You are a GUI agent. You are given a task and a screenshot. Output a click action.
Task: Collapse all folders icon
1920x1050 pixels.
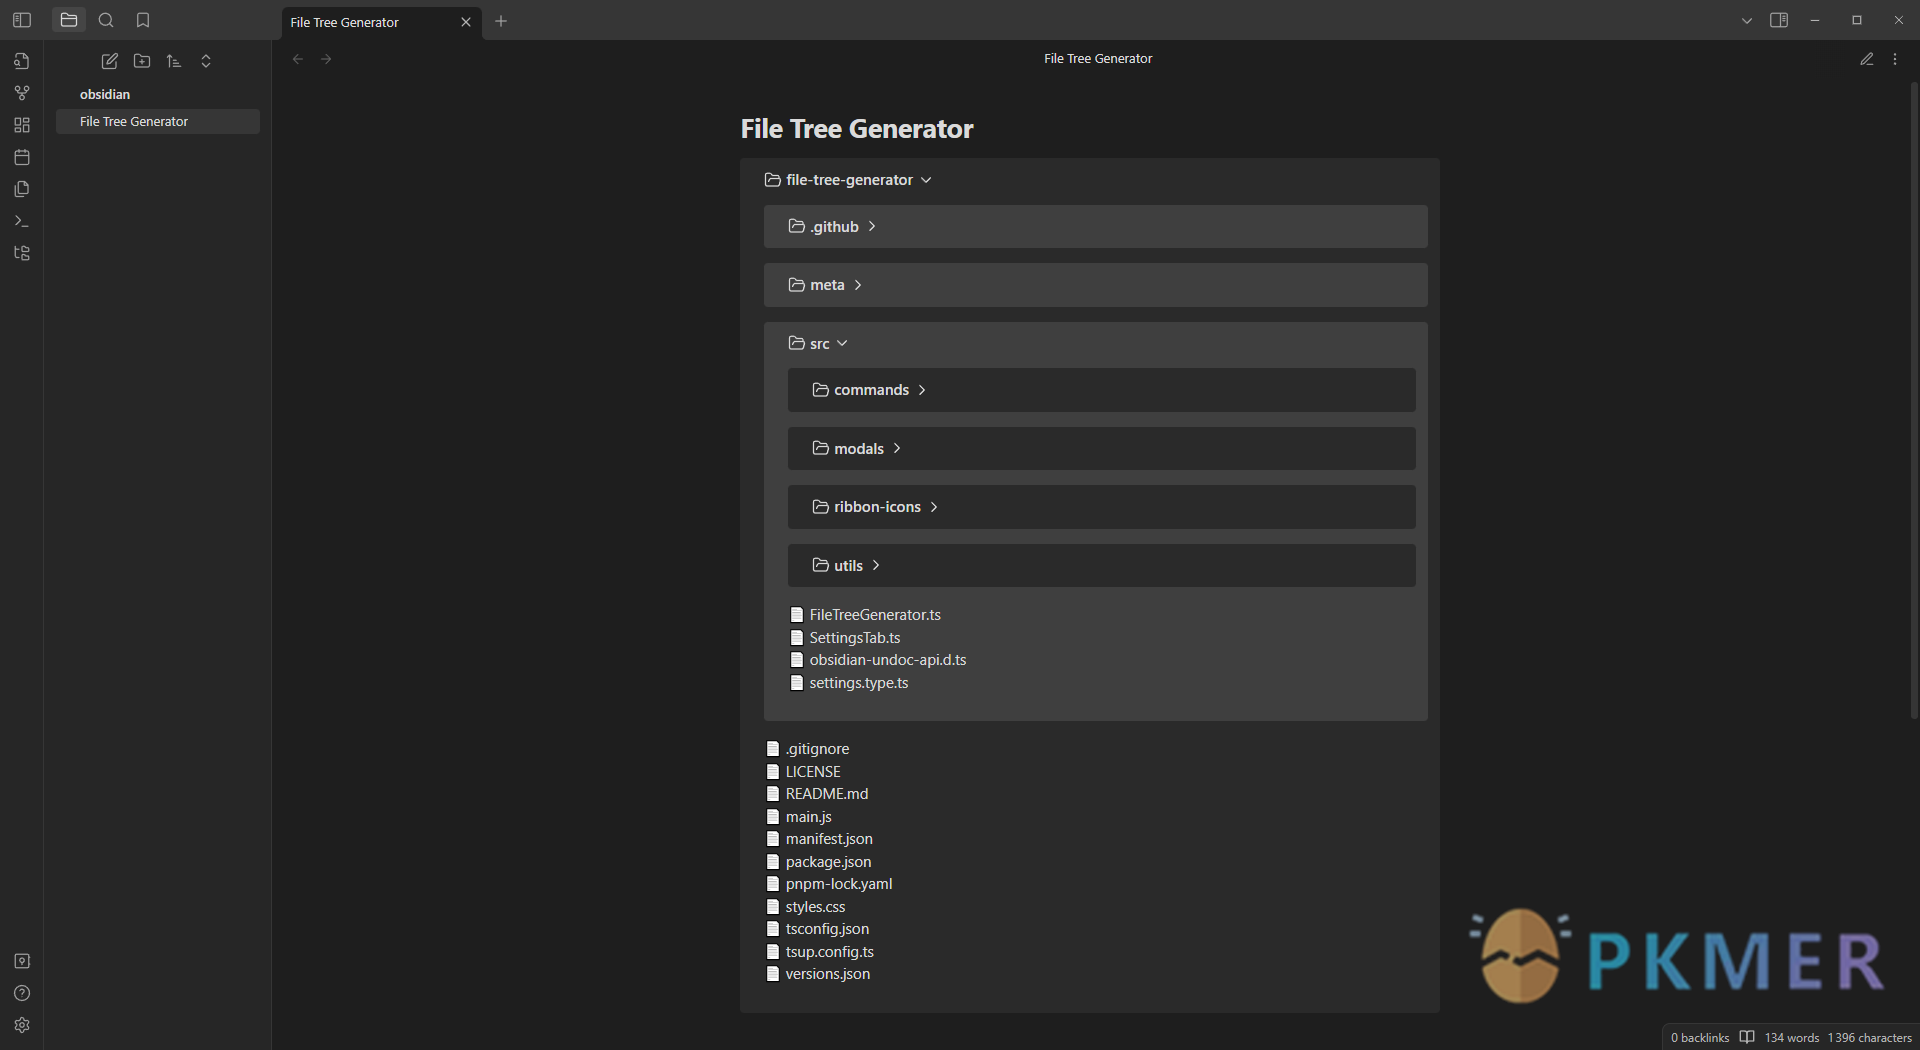(x=206, y=61)
